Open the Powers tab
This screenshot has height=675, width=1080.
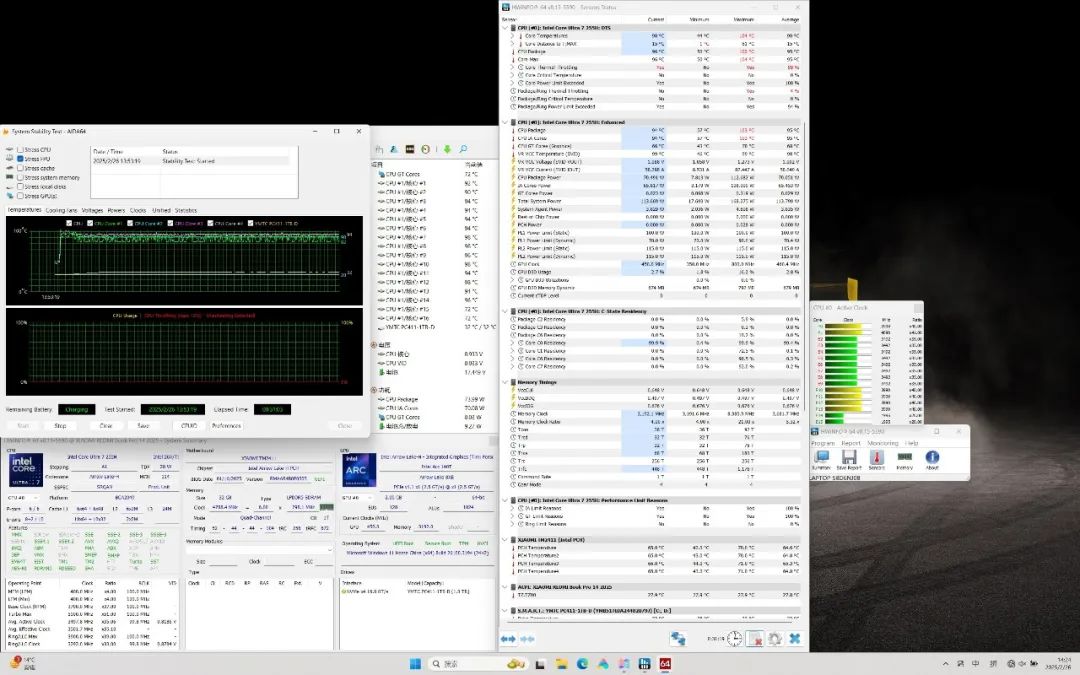point(116,211)
